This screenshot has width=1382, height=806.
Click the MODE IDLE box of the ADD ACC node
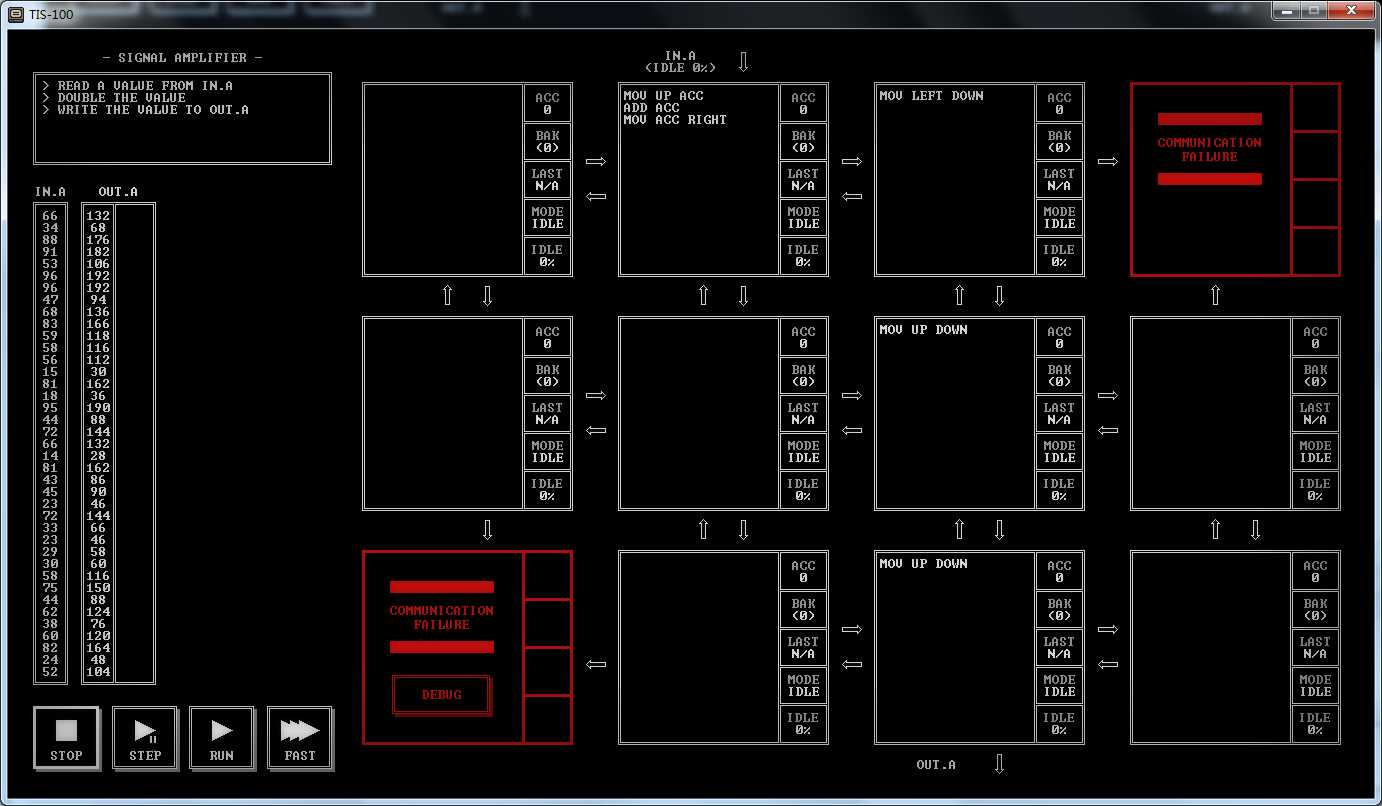[804, 217]
